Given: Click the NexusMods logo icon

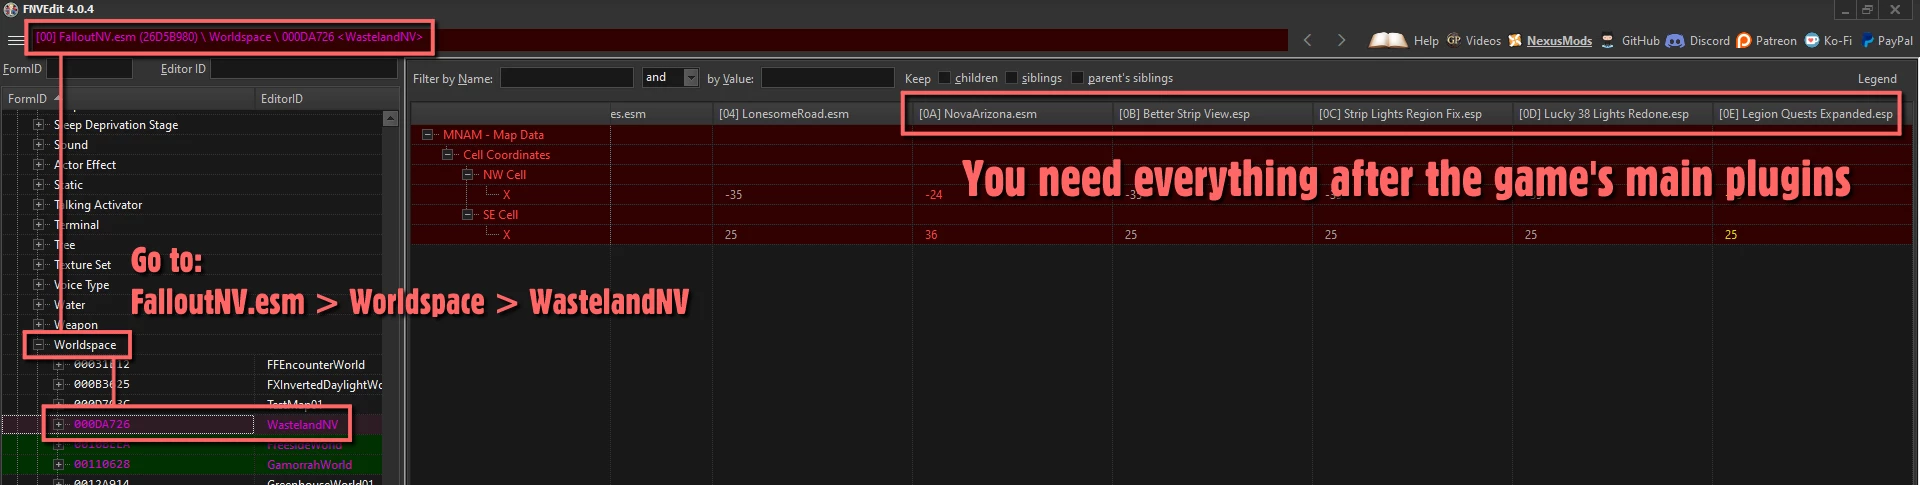Looking at the screenshot, I should pos(1515,40).
